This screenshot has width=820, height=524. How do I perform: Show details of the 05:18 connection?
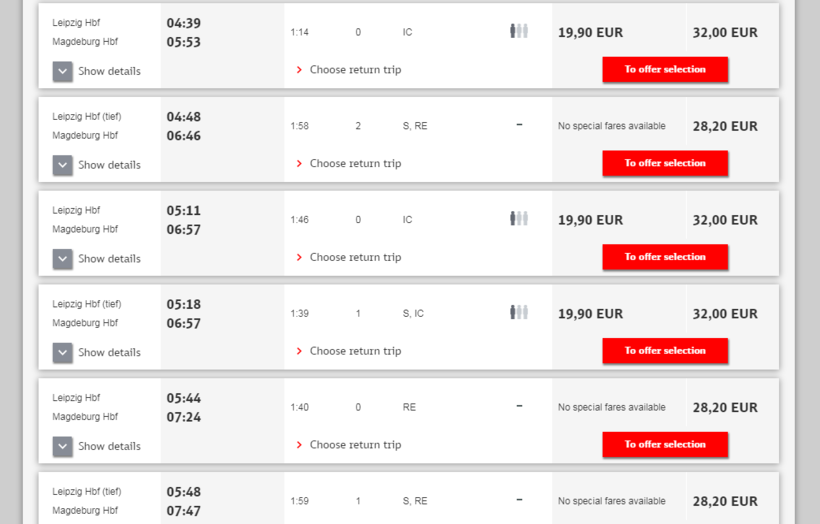(x=63, y=352)
